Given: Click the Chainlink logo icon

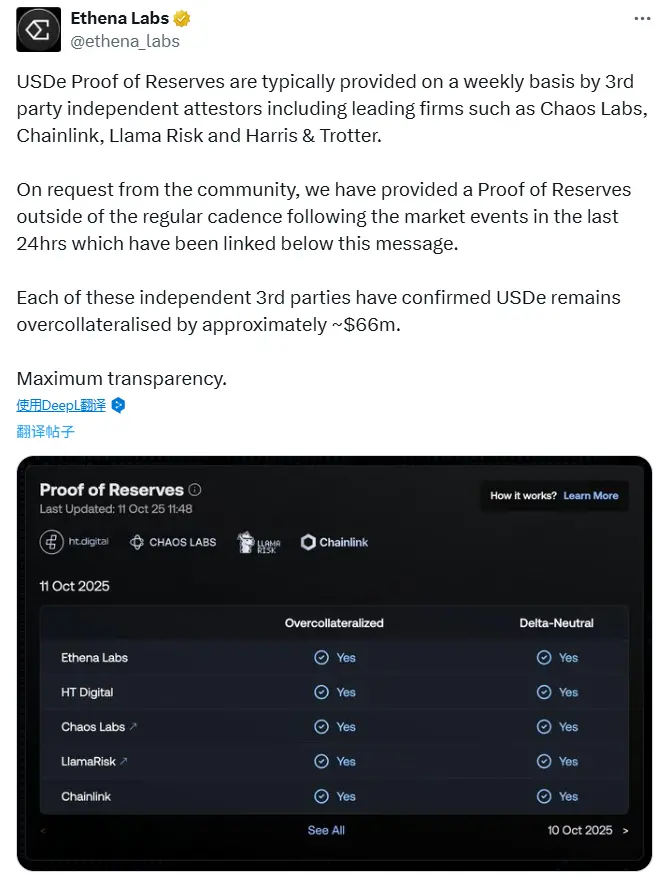Looking at the screenshot, I should pos(306,543).
